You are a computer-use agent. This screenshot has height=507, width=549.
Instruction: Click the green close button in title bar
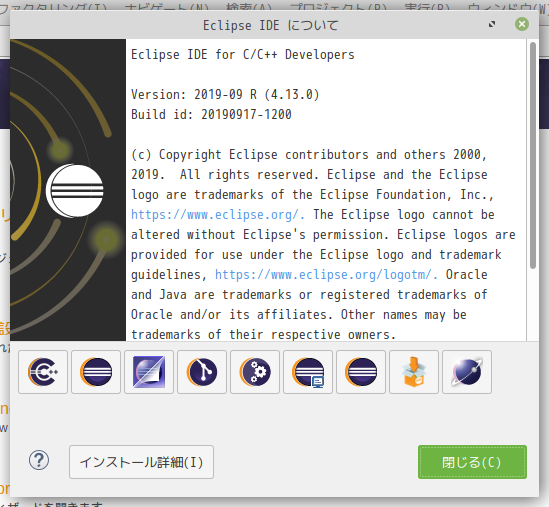point(522,24)
